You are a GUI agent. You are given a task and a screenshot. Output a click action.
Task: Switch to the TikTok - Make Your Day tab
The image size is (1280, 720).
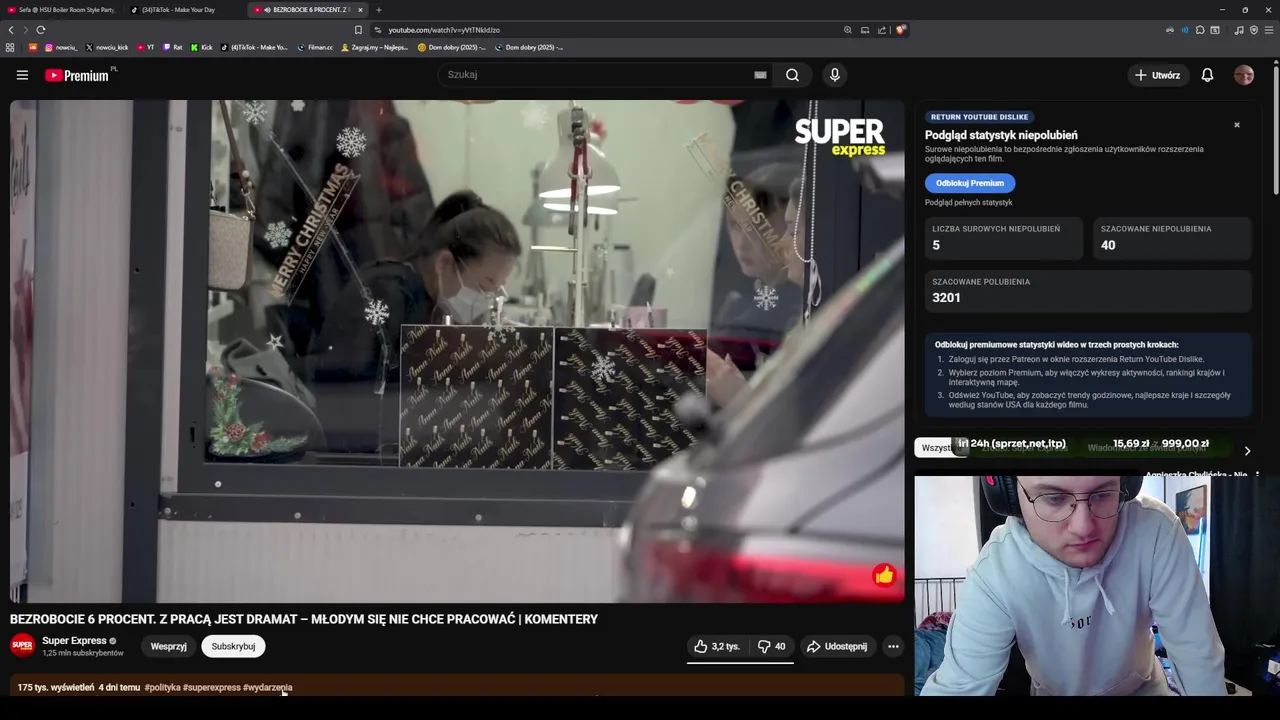(182, 9)
